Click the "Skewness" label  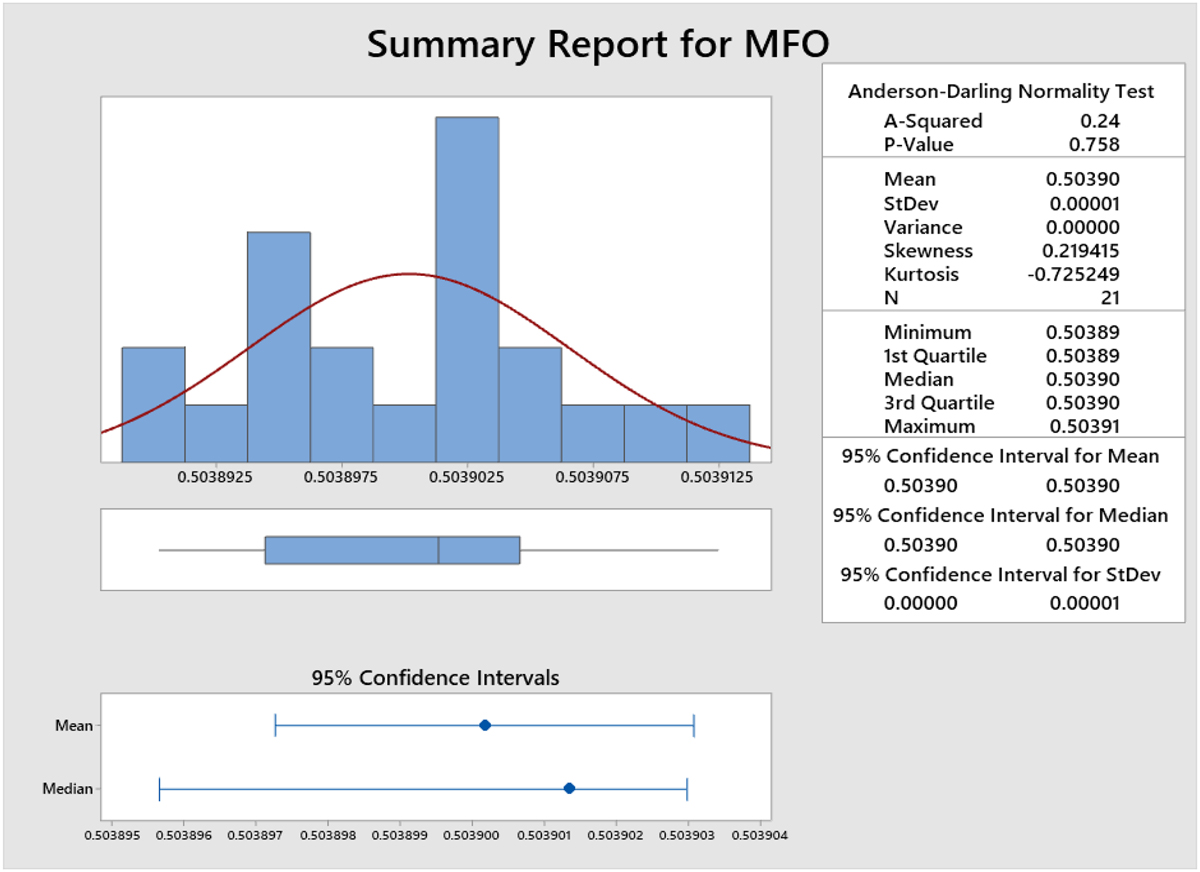928,251
